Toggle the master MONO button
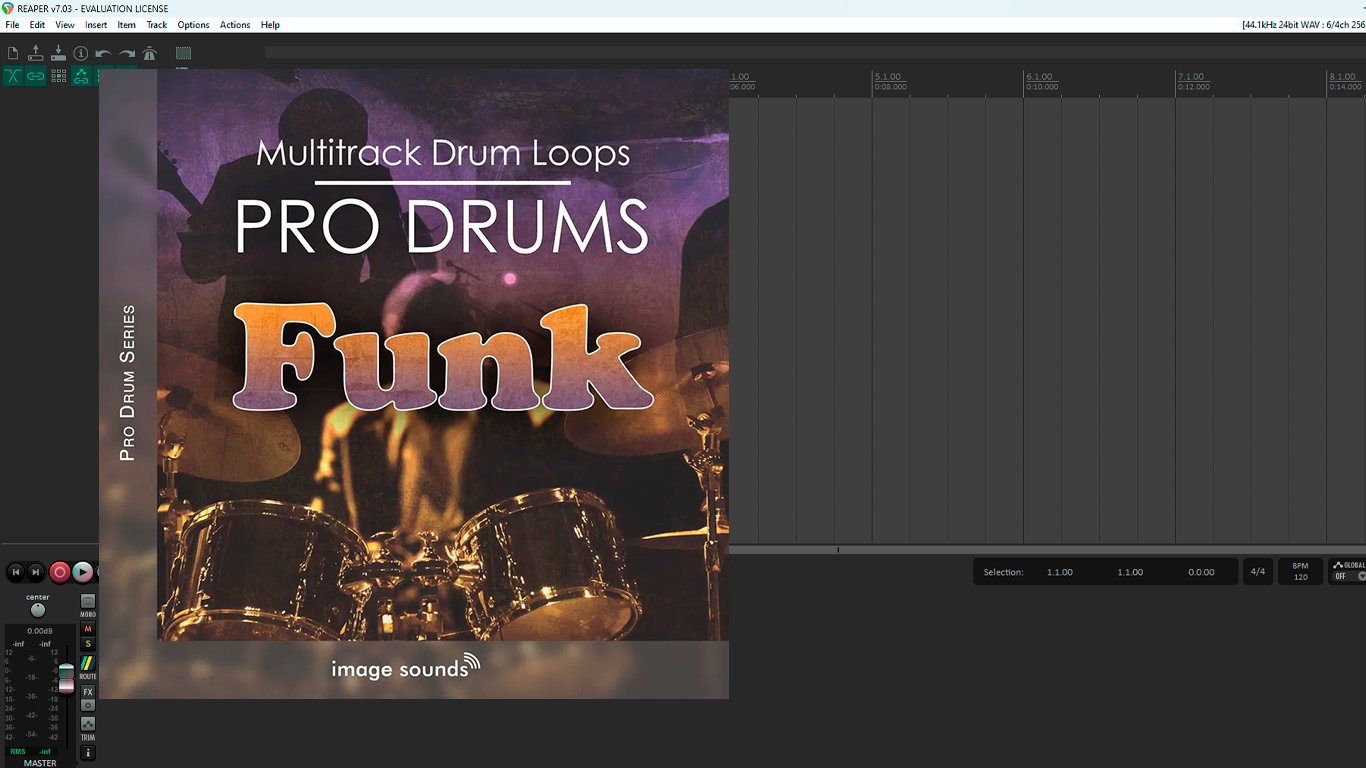 pyautogui.click(x=88, y=601)
